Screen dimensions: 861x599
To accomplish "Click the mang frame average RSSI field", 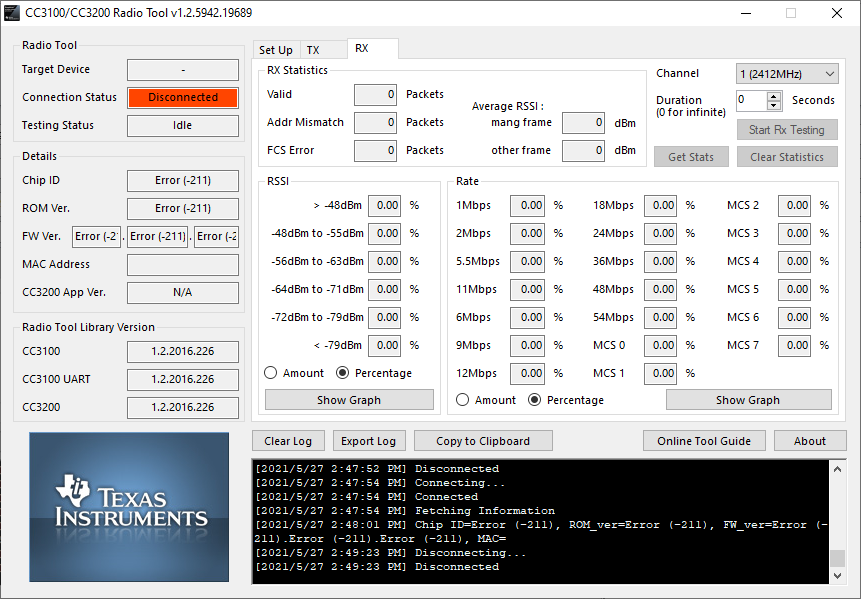I will point(583,122).
